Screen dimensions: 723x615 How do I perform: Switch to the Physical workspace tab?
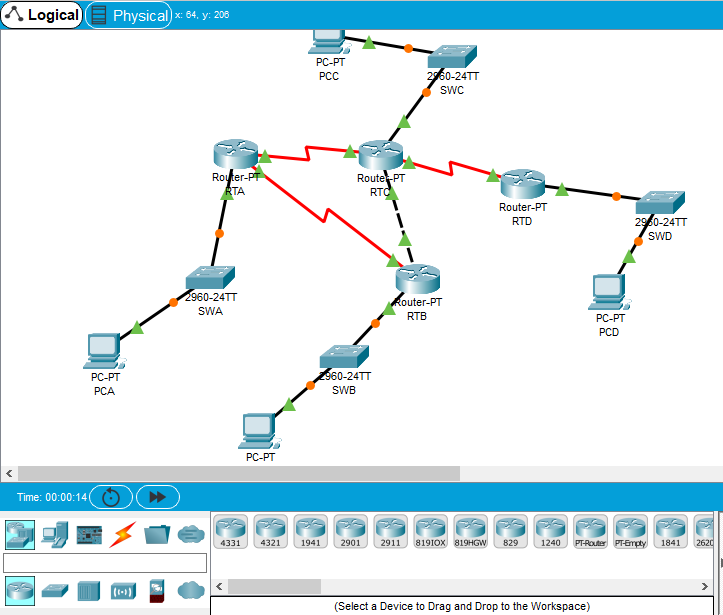tap(128, 15)
